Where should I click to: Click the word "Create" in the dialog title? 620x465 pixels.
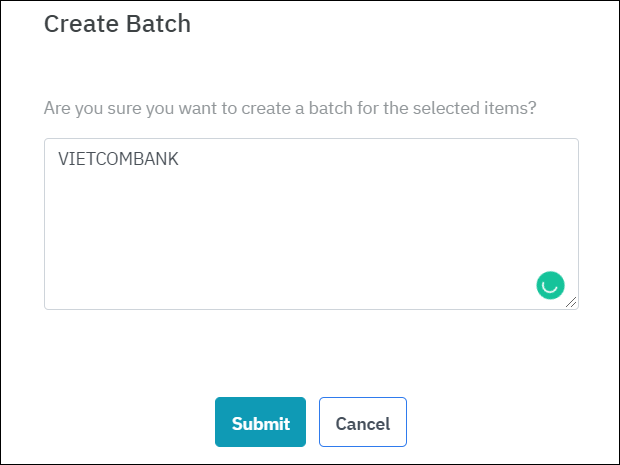coord(82,23)
